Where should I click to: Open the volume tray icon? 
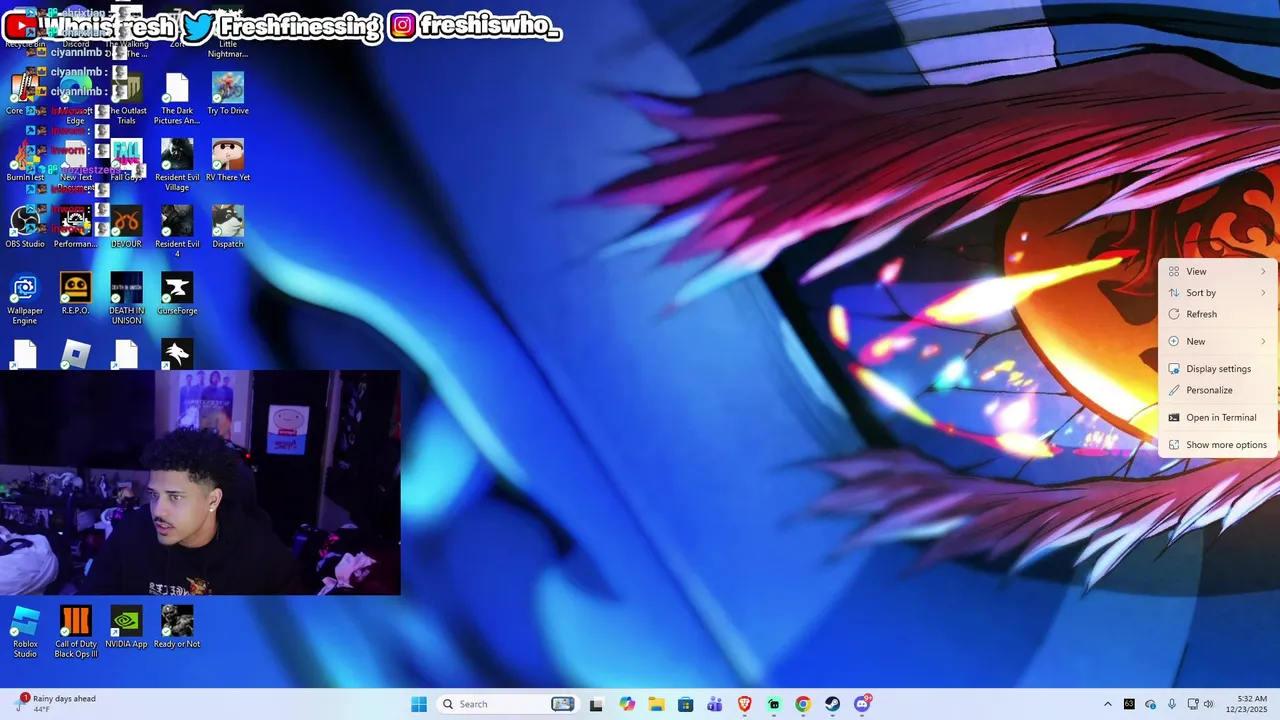click(x=1208, y=704)
